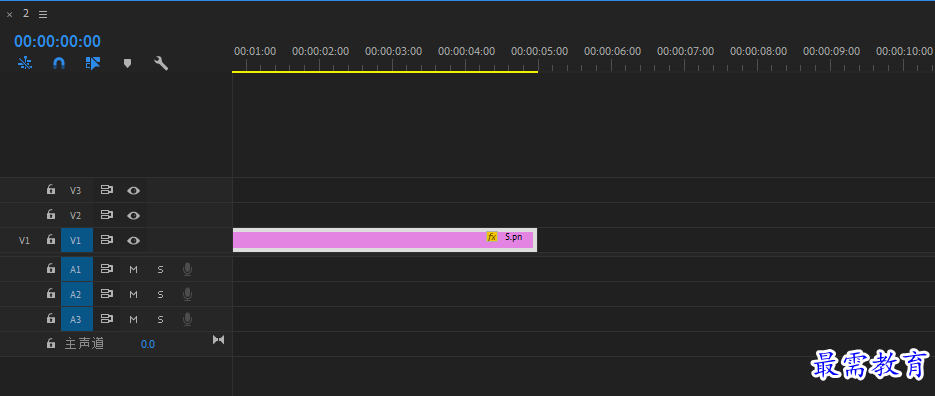Toggle sync lock on track V3
This screenshot has width=935, height=396.
tap(107, 190)
